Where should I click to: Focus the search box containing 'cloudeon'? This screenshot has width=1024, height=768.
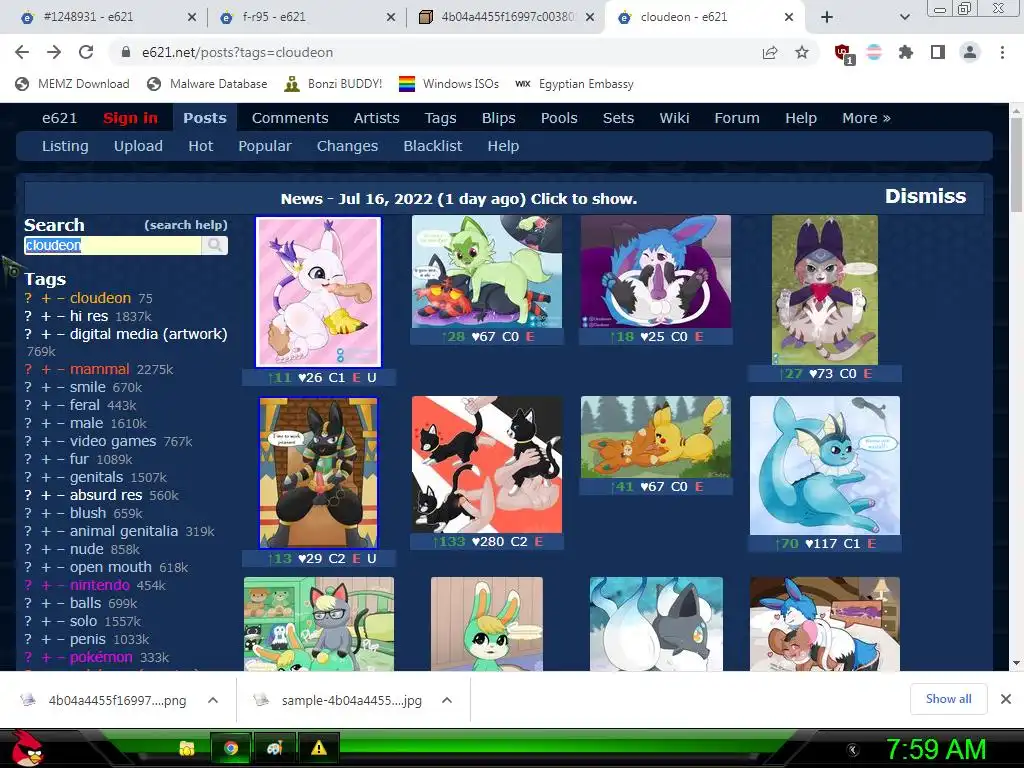pyautogui.click(x=112, y=245)
